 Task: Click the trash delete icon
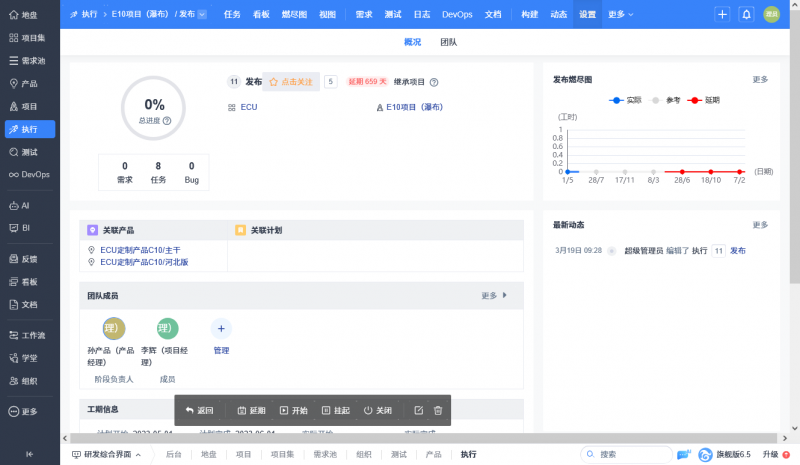[437, 410]
